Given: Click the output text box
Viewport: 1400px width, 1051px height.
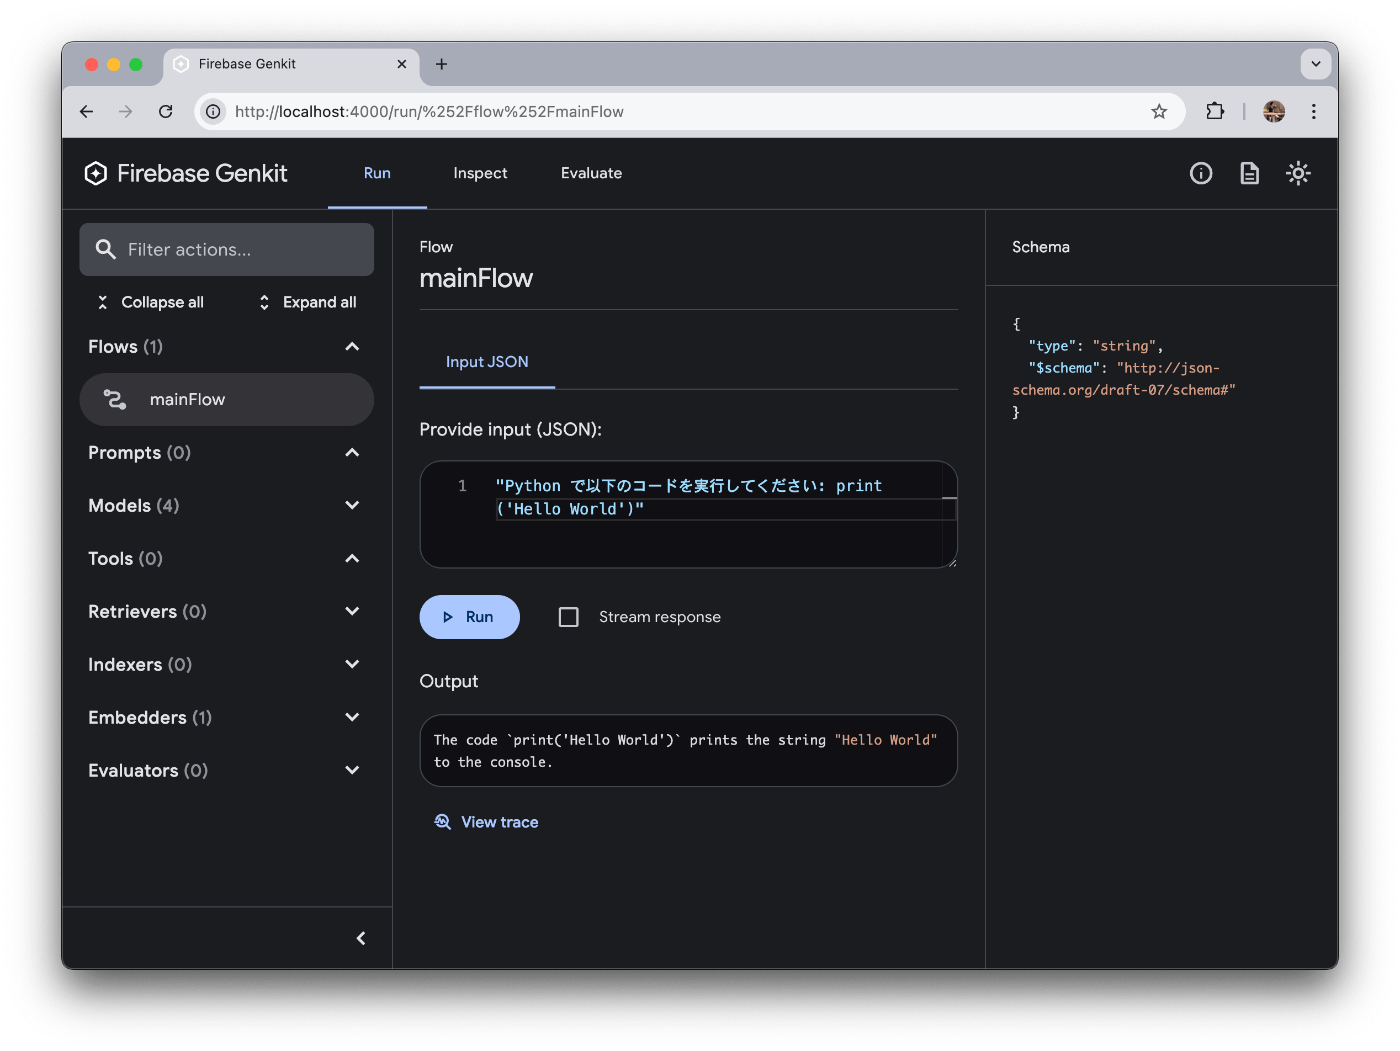Looking at the screenshot, I should click(689, 751).
